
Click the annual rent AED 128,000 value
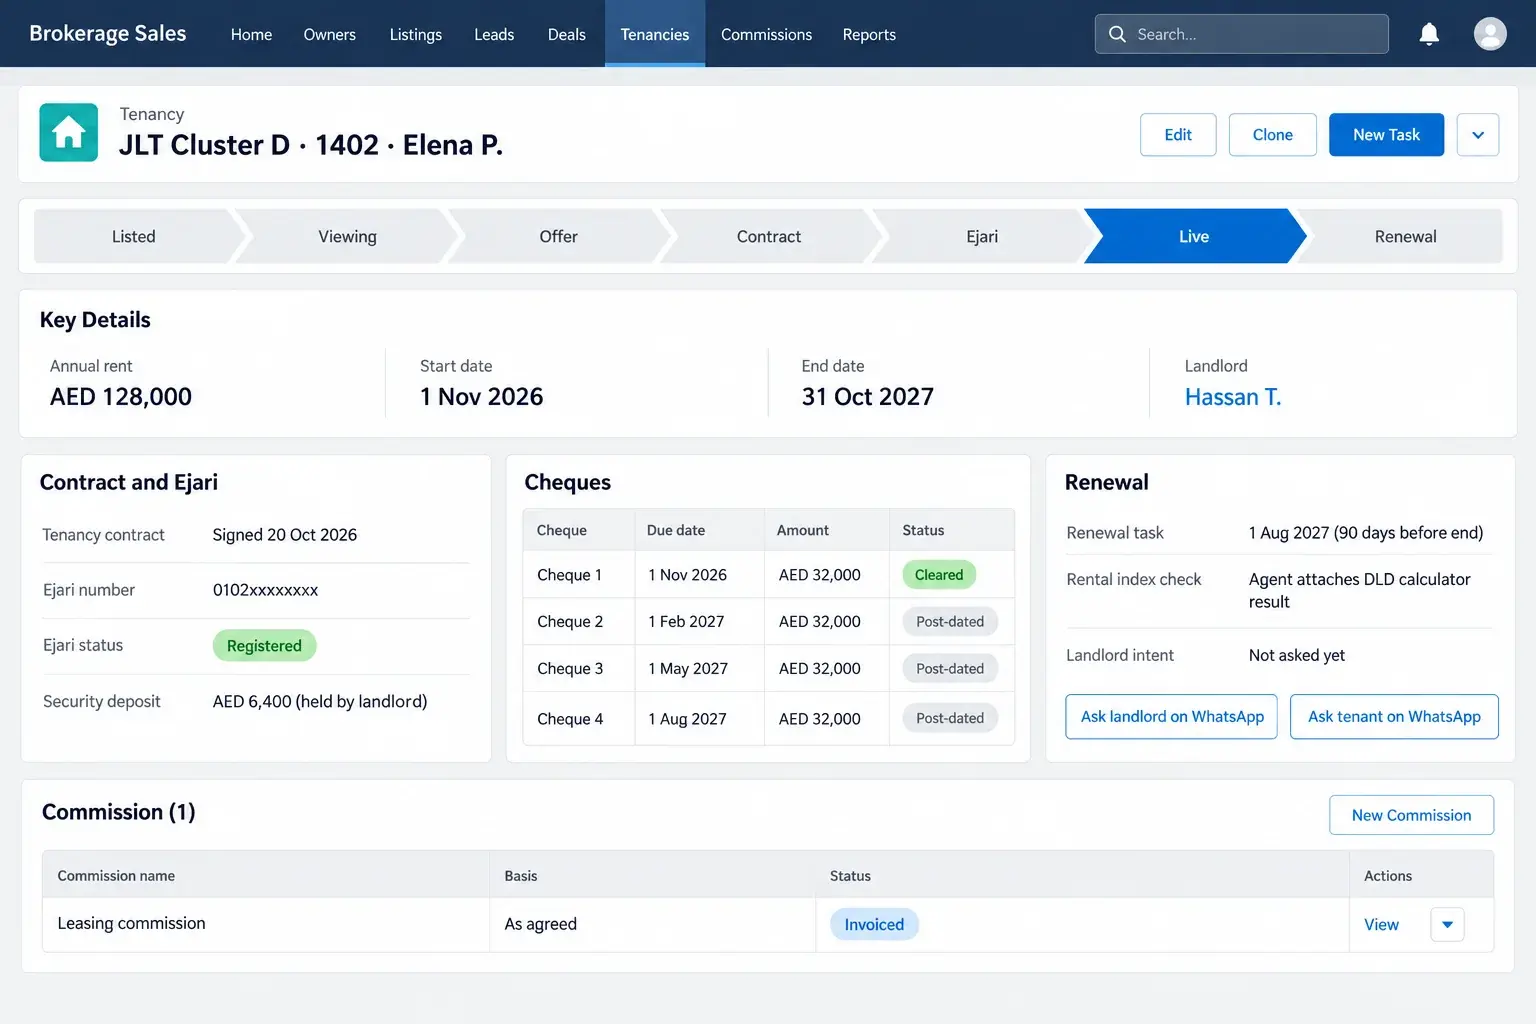[121, 397]
